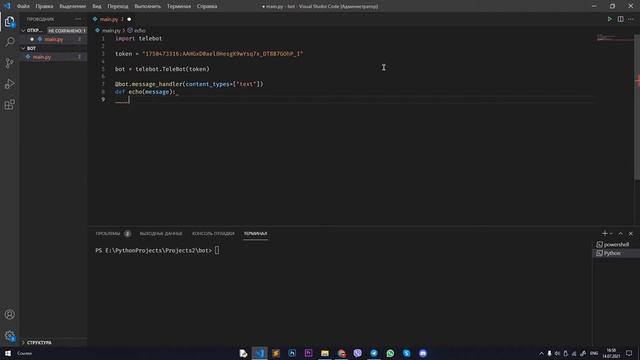Close main.py tab via unsaved dot
This screenshot has width=640, height=360.
point(129,19)
